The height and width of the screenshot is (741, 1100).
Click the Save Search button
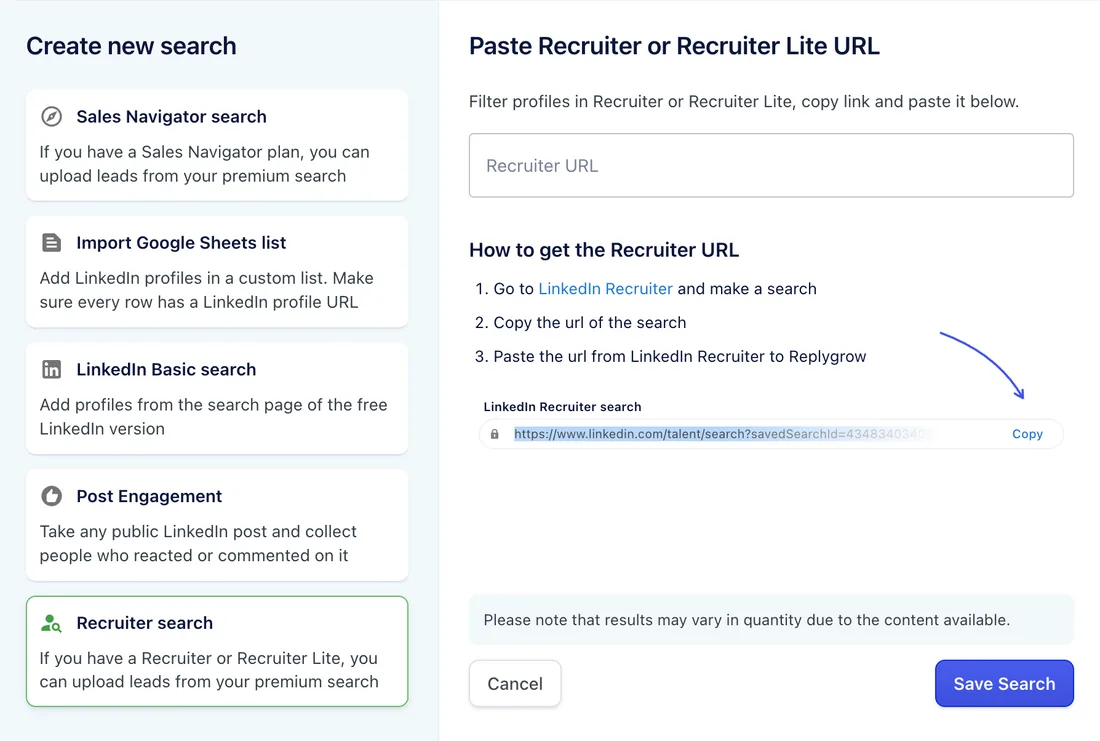click(1004, 683)
